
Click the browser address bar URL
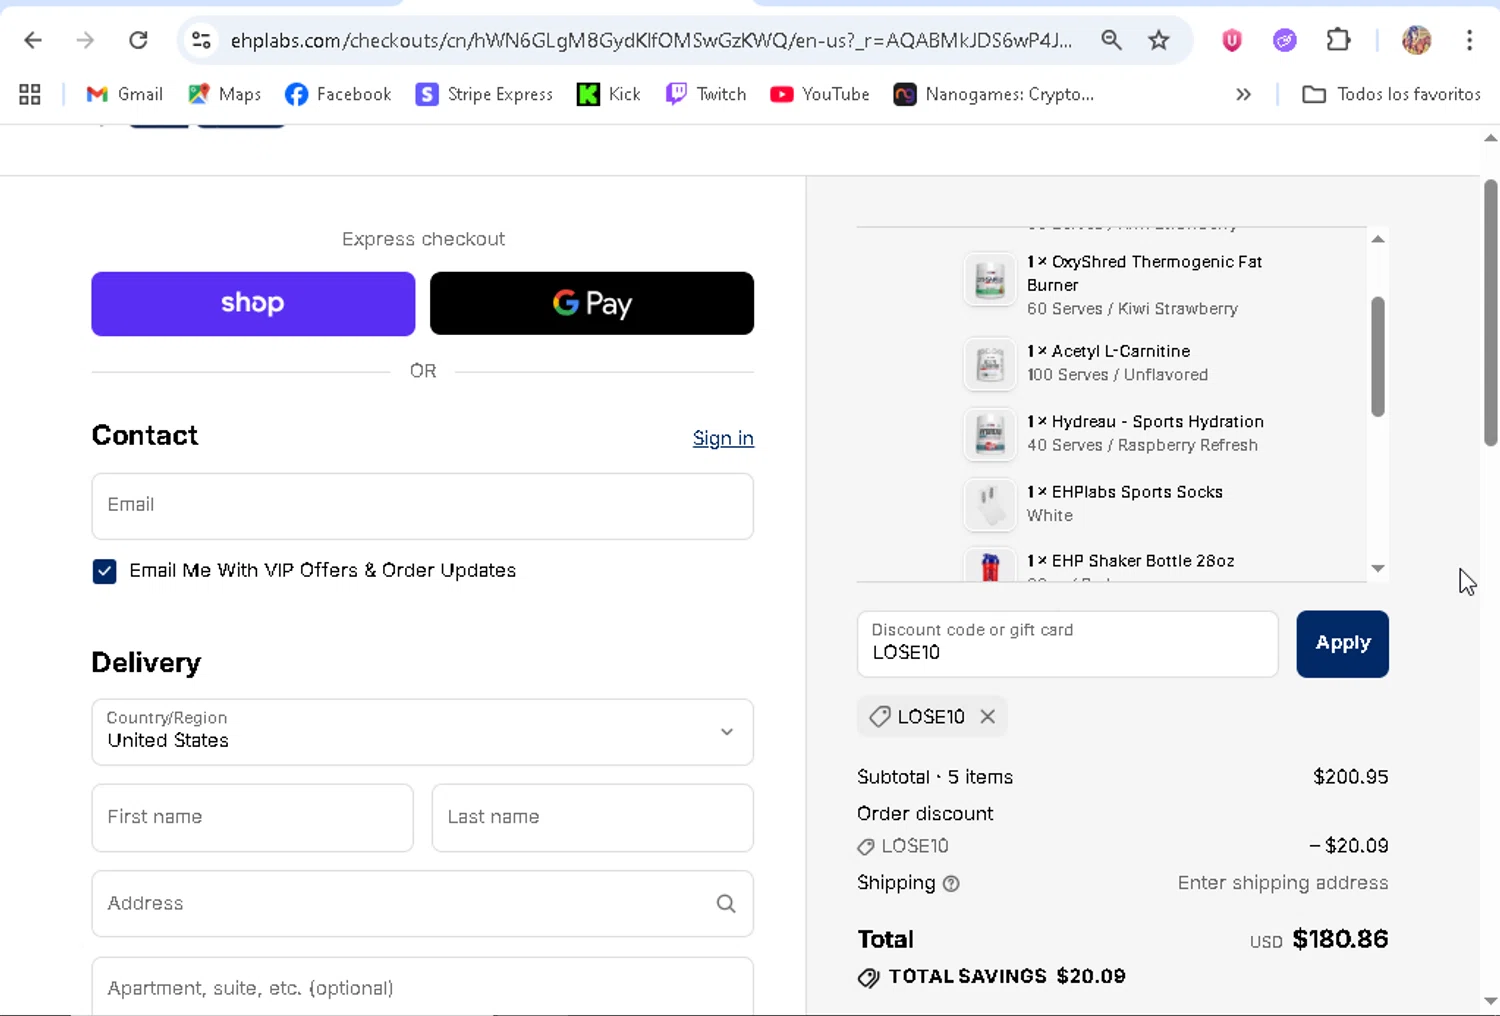[x=651, y=40]
